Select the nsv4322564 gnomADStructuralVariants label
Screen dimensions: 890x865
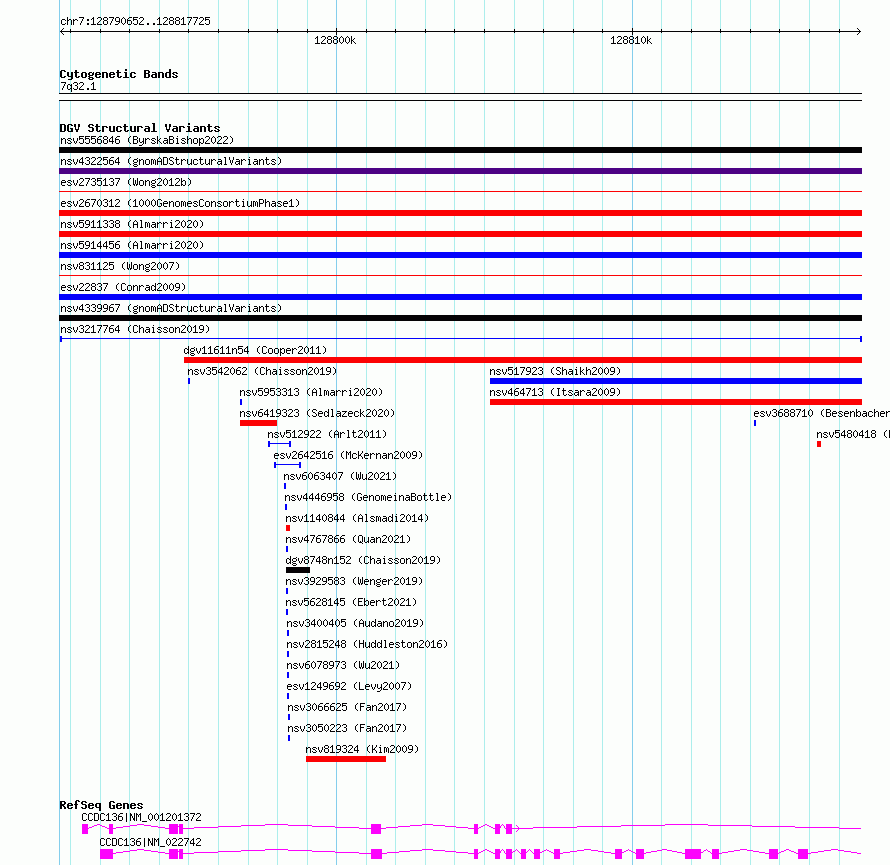pyautogui.click(x=171, y=161)
